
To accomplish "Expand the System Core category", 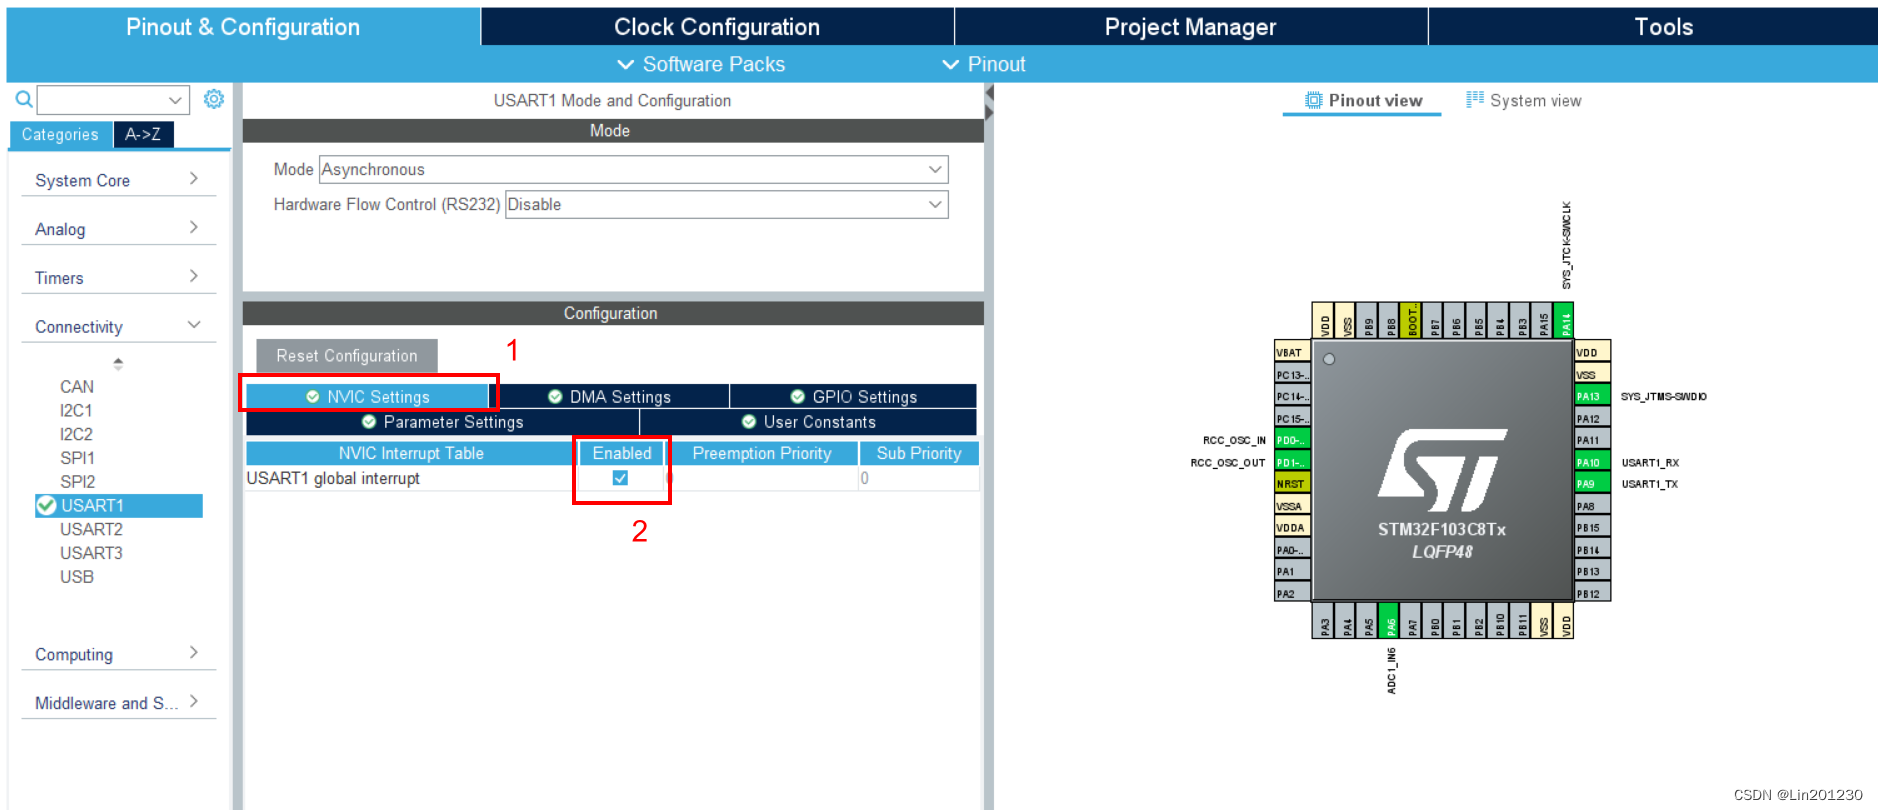I will pyautogui.click(x=118, y=180).
